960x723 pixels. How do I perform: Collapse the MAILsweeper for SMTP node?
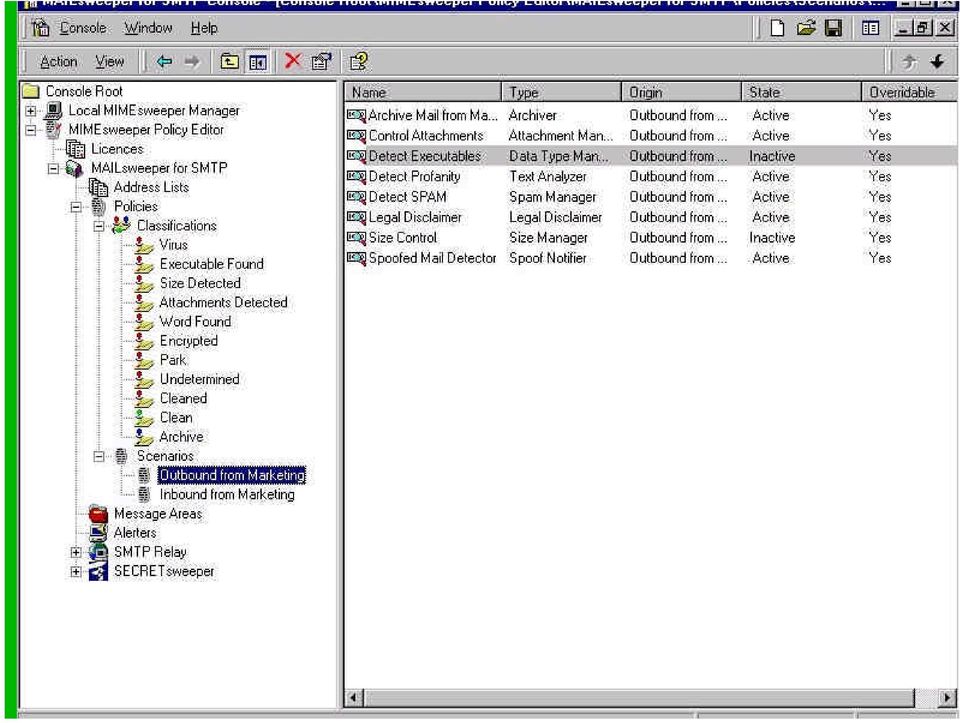point(53,168)
